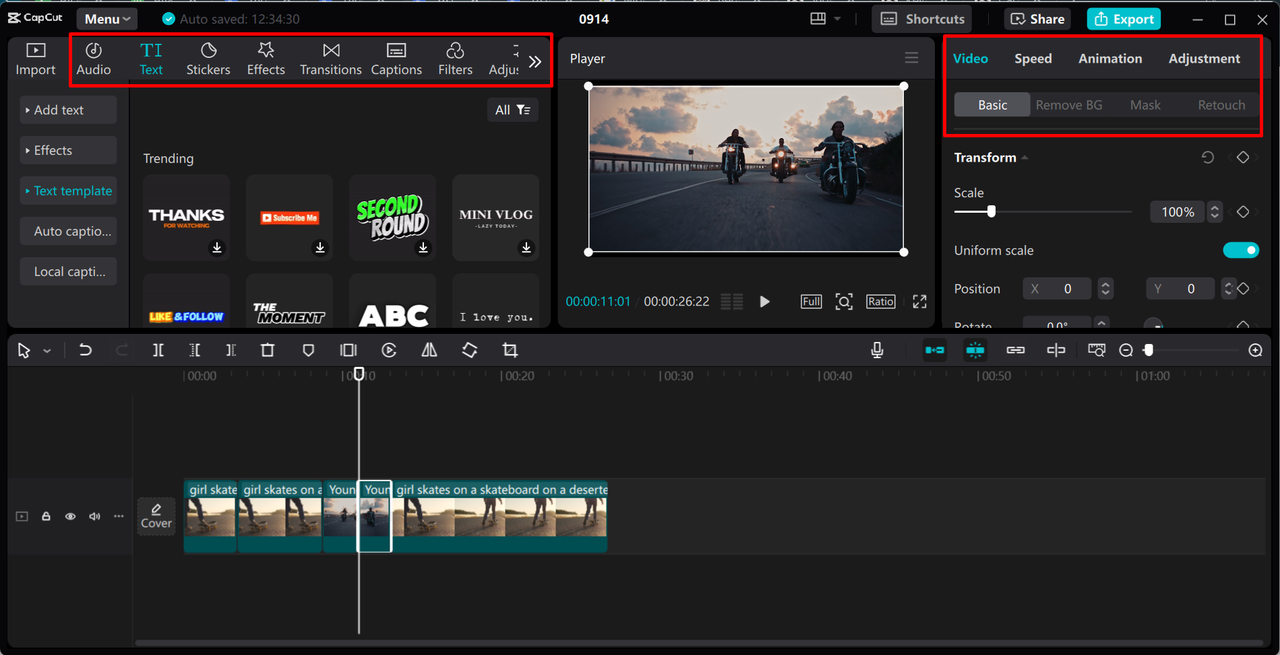Open the Menu dropdown
The height and width of the screenshot is (655, 1280).
click(x=106, y=19)
